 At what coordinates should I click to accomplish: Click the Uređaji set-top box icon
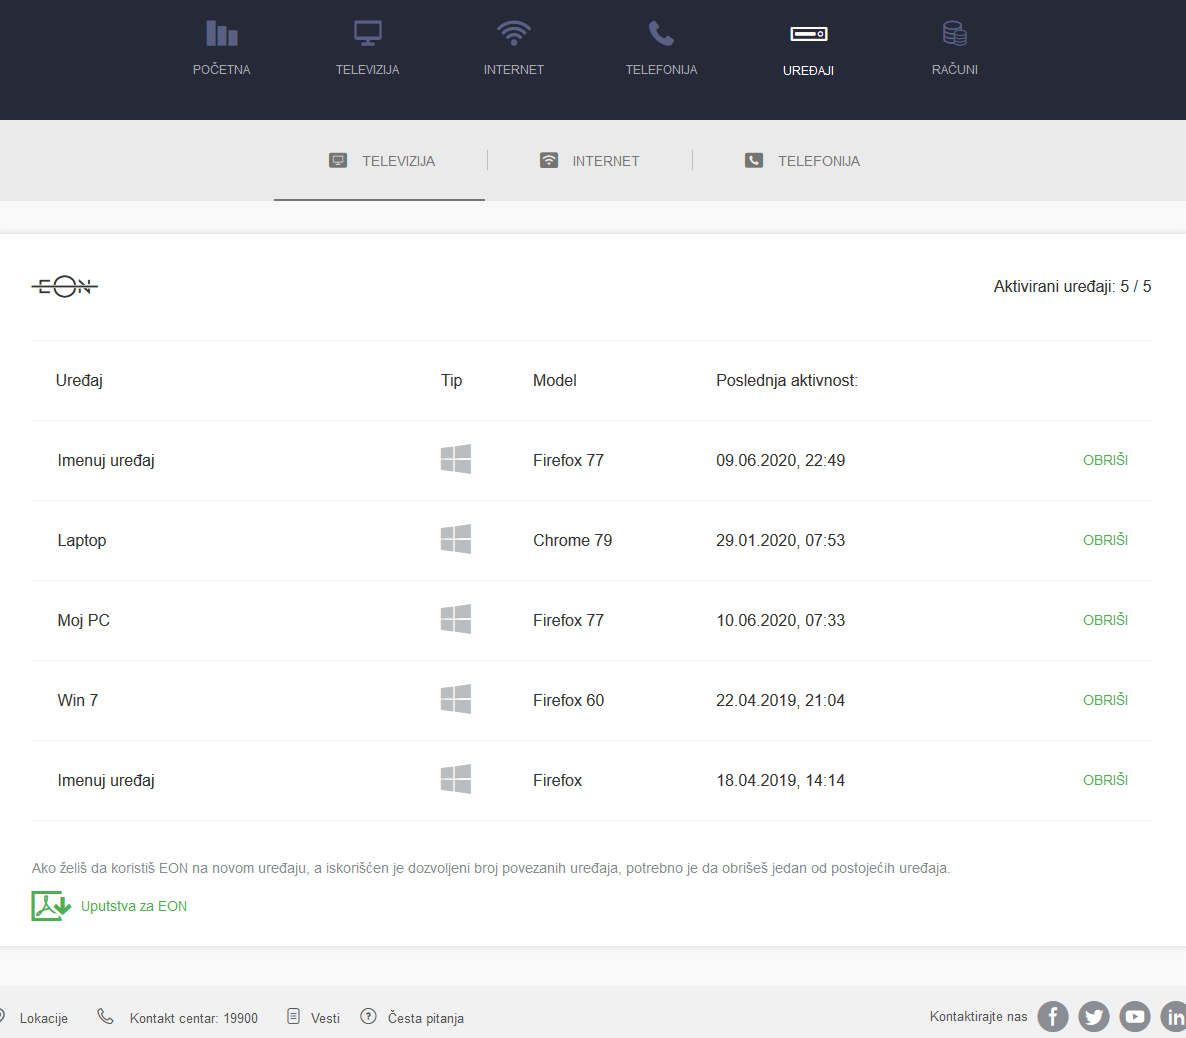809,34
